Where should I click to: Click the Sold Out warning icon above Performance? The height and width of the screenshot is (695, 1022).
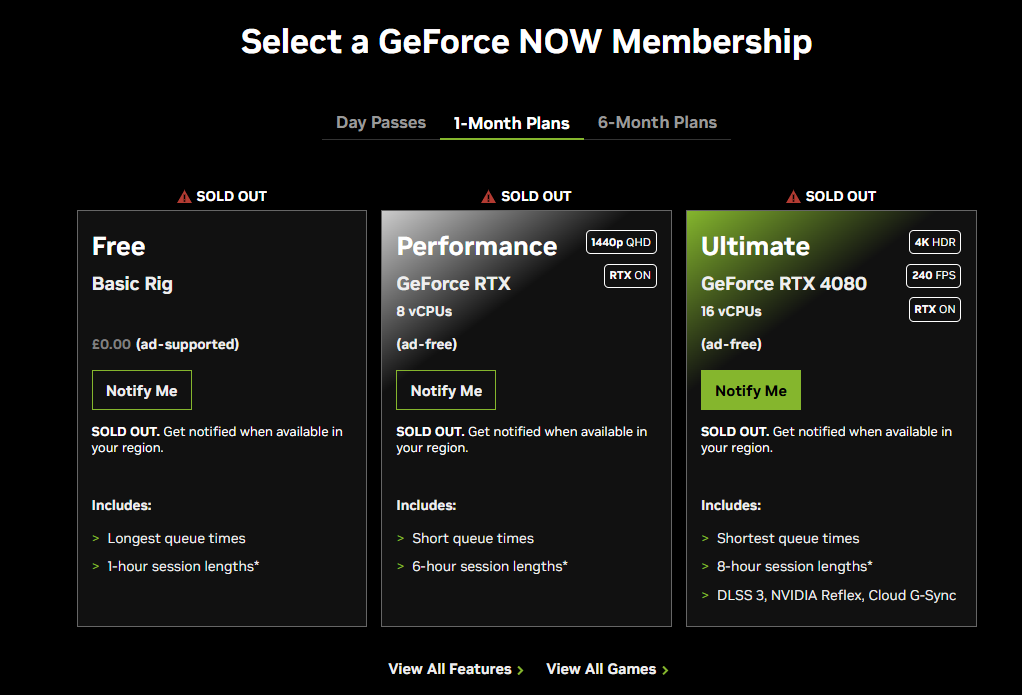[x=488, y=197]
